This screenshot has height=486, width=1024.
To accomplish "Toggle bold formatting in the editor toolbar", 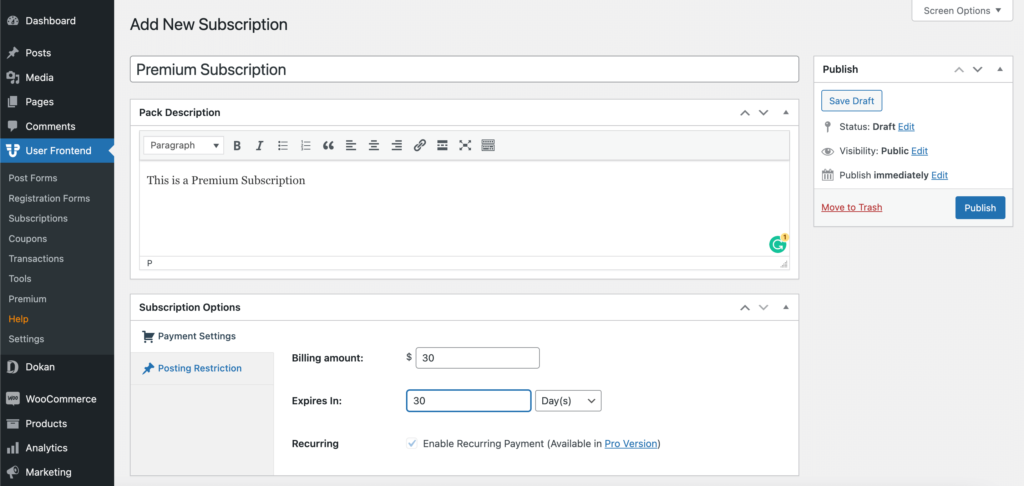I will pyautogui.click(x=237, y=146).
